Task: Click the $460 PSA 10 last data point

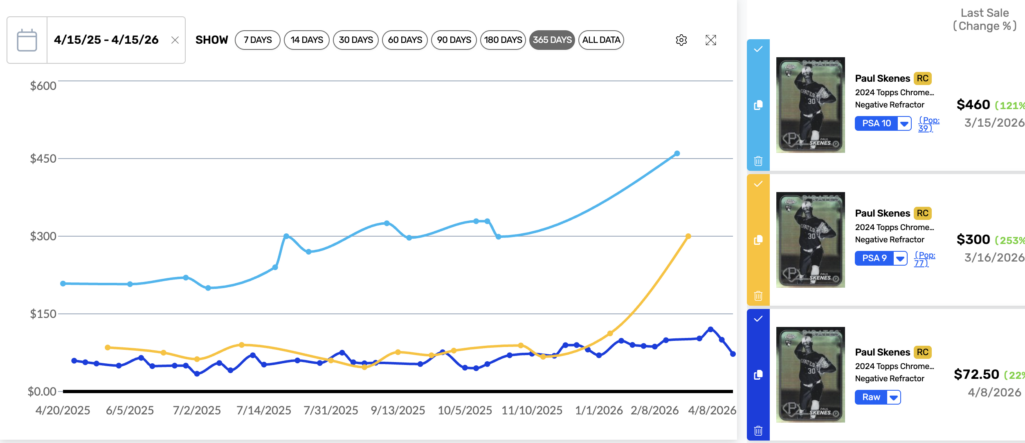Action: [677, 154]
